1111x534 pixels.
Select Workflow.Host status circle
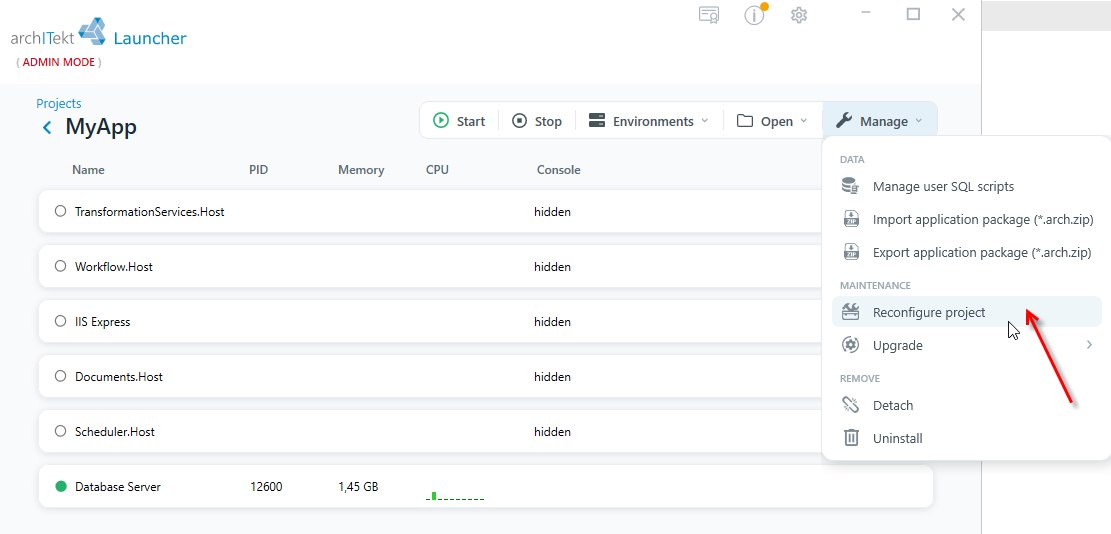pos(60,266)
